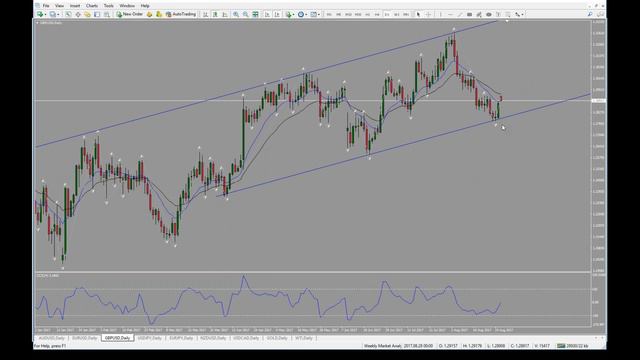Image resolution: width=640 pixels, height=360 pixels.
Task: Show the Navigator panel icon
Action: [87, 14]
